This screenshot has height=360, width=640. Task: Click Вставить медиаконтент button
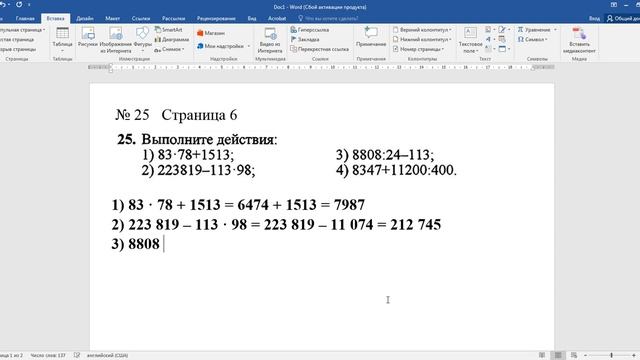tap(579, 40)
